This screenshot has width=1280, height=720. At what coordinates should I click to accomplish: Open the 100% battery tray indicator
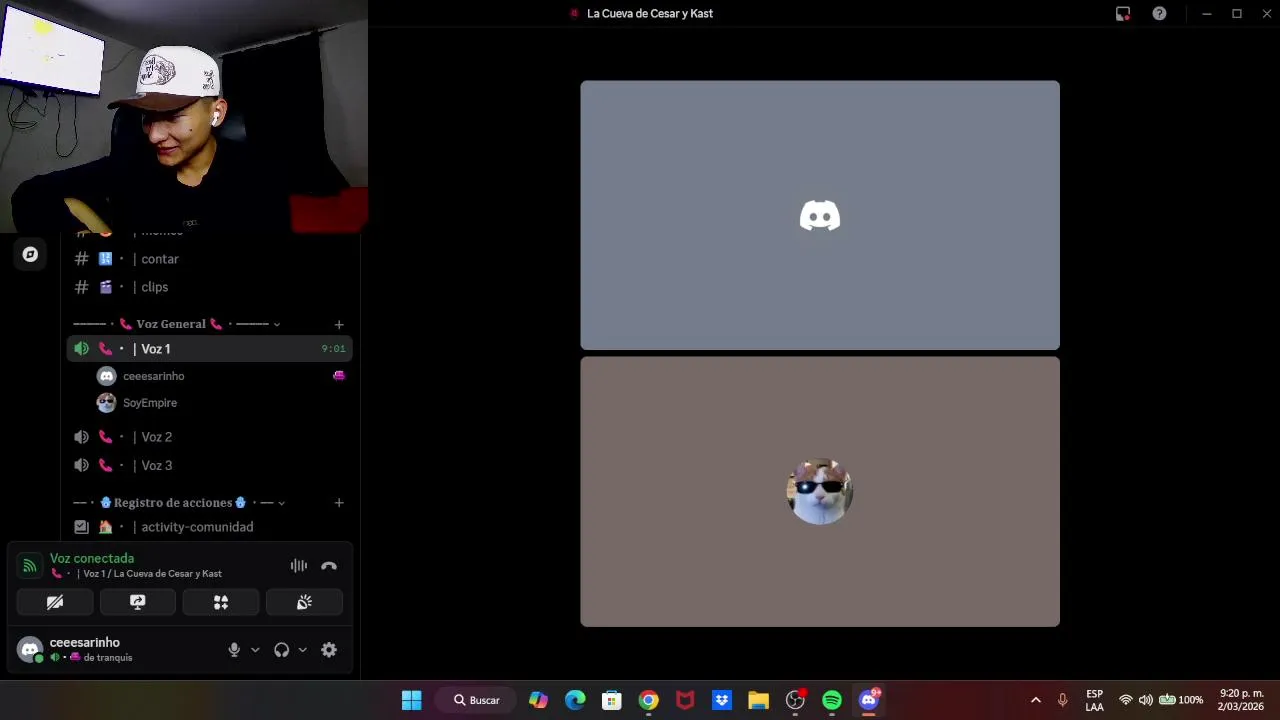pos(1181,700)
